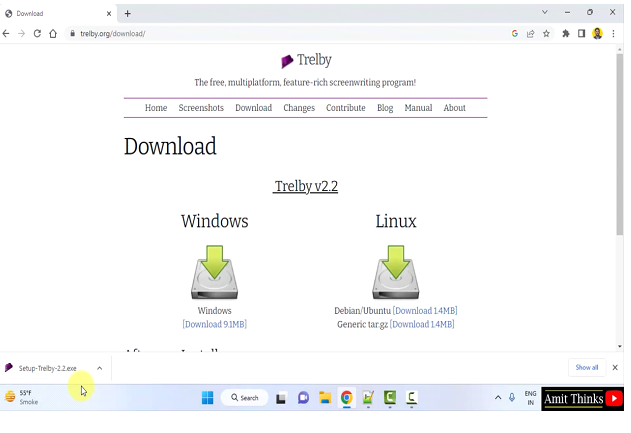Open the downloaded Setup-Trelby-2.2.exe file
This screenshot has height=433, width=631.
coord(47,368)
